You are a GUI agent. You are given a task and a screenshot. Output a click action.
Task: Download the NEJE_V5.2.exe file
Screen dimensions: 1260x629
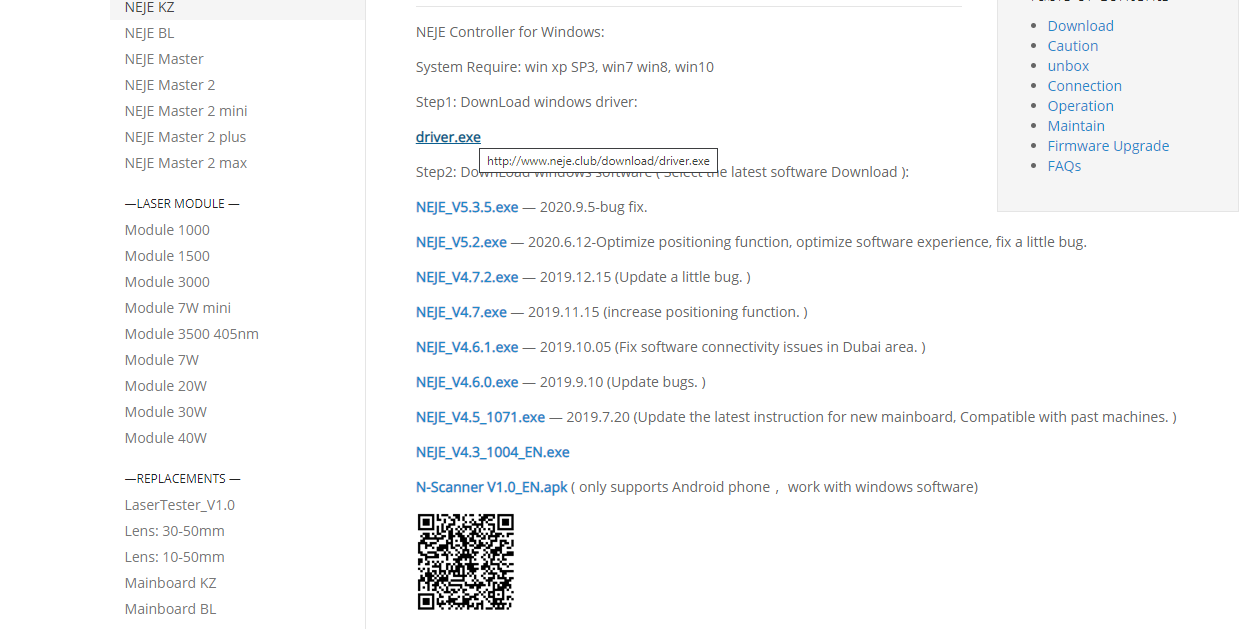tap(461, 242)
